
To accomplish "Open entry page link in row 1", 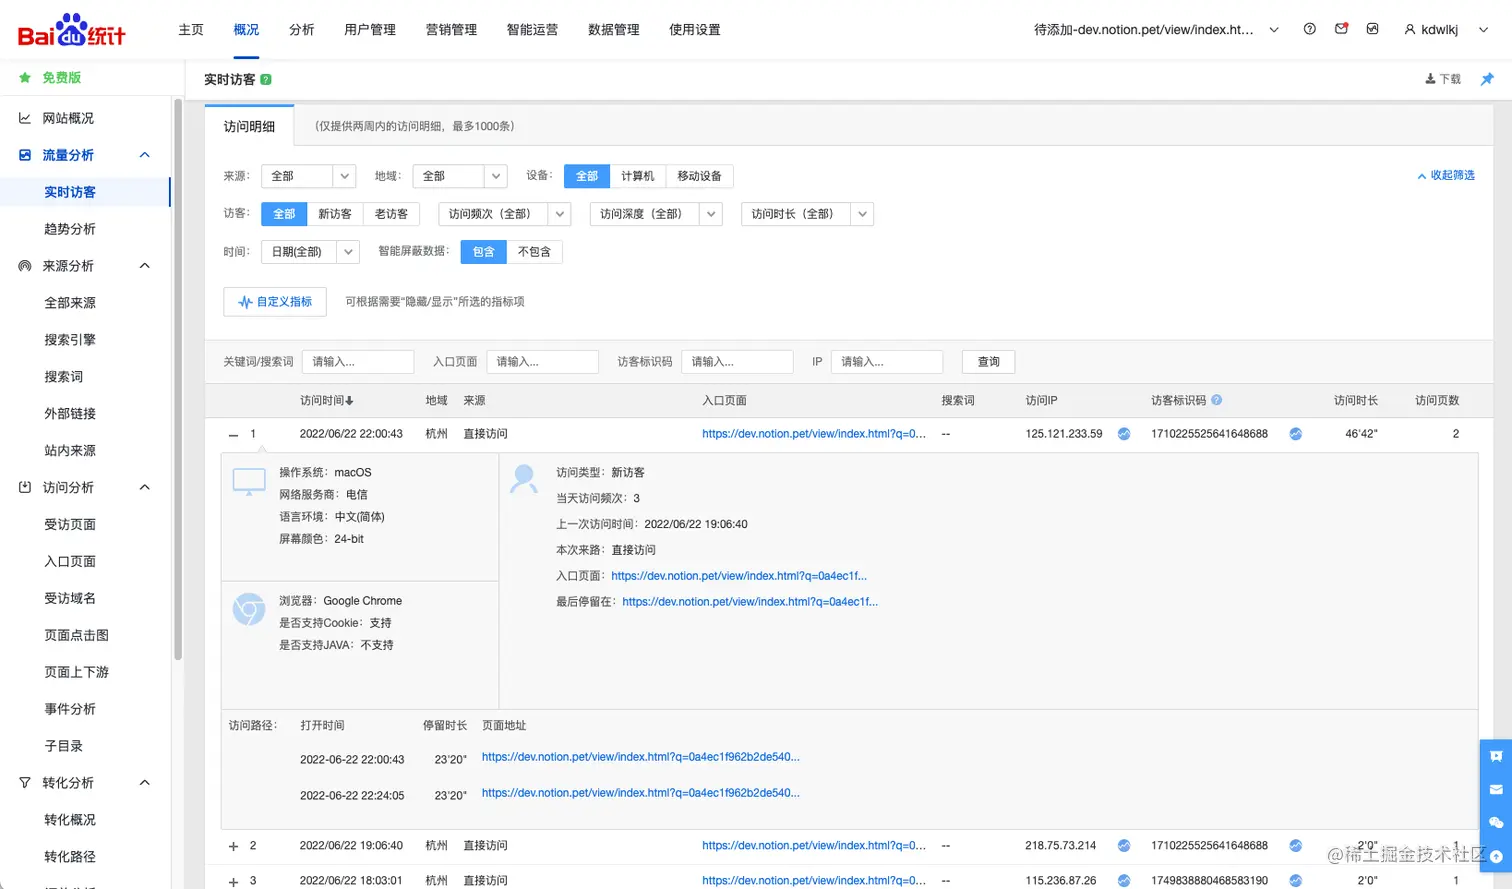I will click(x=814, y=434).
